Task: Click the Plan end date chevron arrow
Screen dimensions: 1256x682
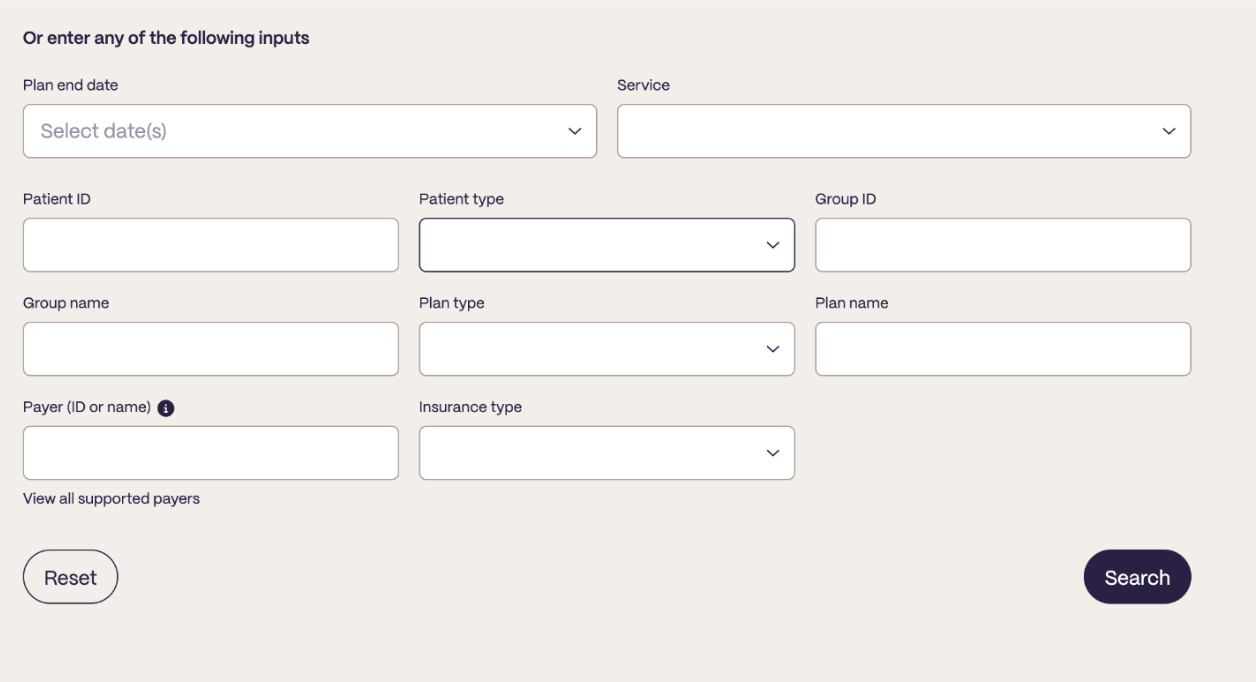Action: pyautogui.click(x=574, y=131)
